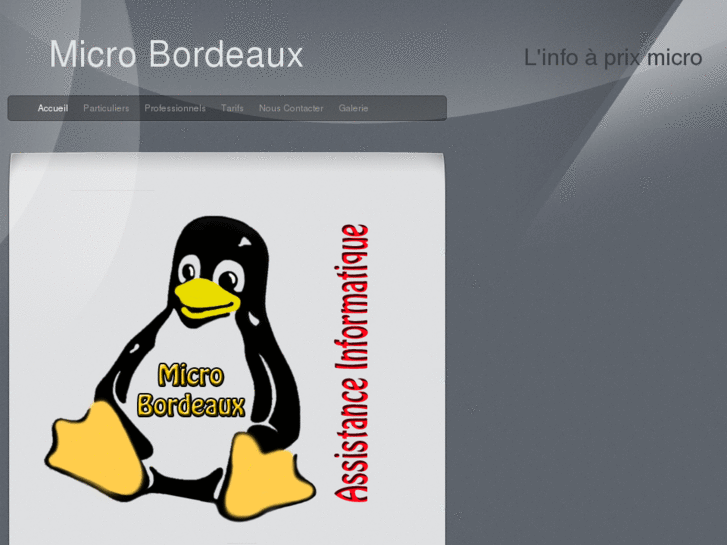Open the Accueil menu item
This screenshot has width=727, height=545.
53,108
